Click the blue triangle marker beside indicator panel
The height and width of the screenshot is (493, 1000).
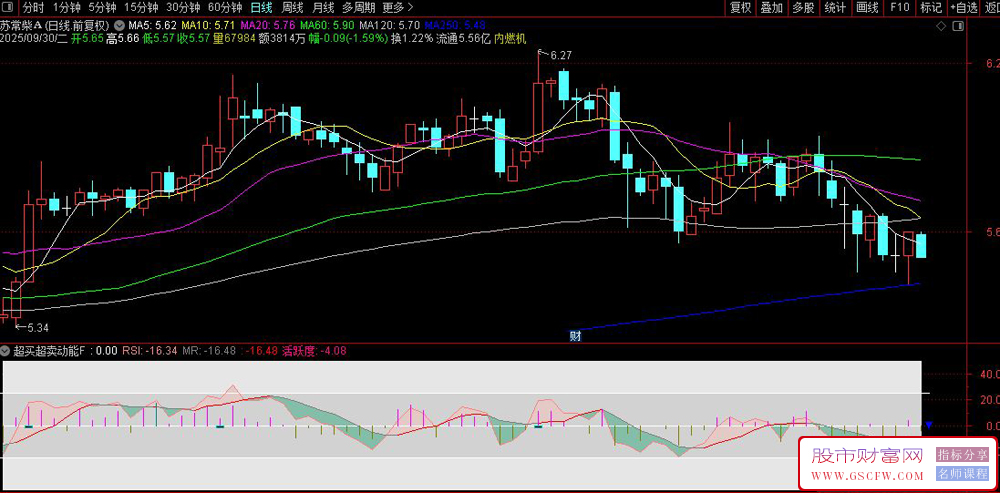[929, 425]
